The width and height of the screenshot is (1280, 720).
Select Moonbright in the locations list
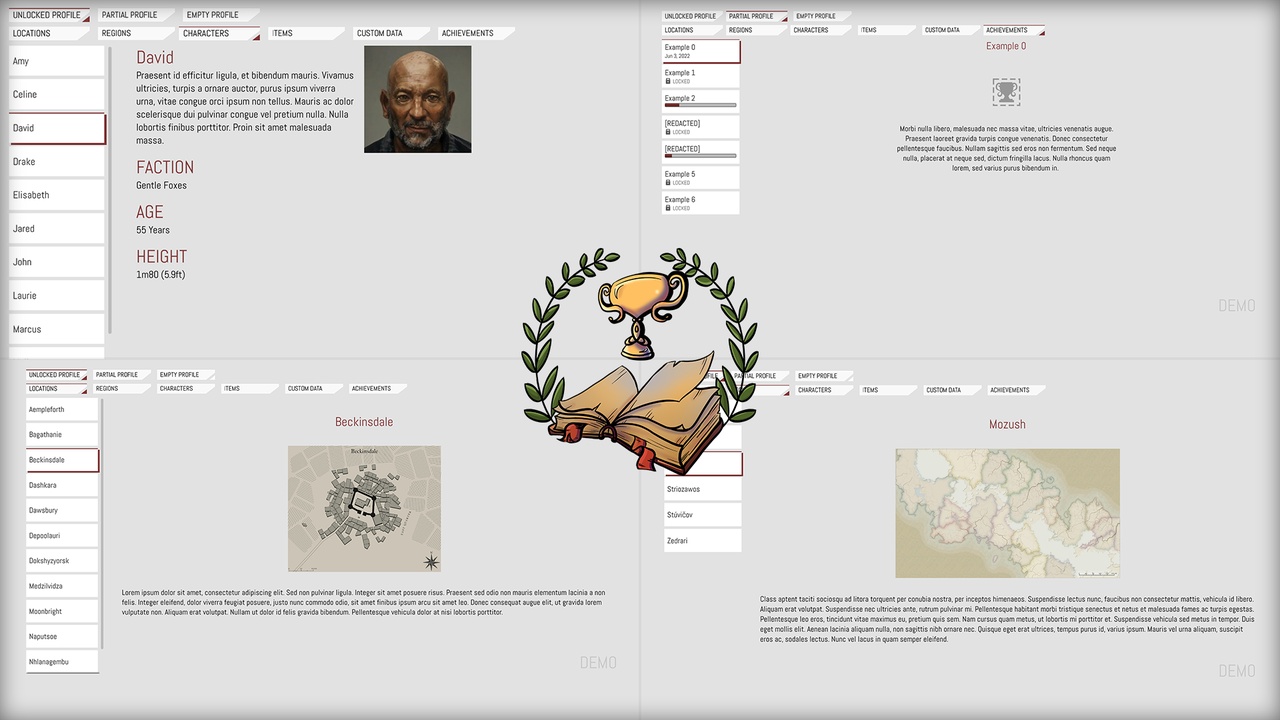[x=62, y=611]
